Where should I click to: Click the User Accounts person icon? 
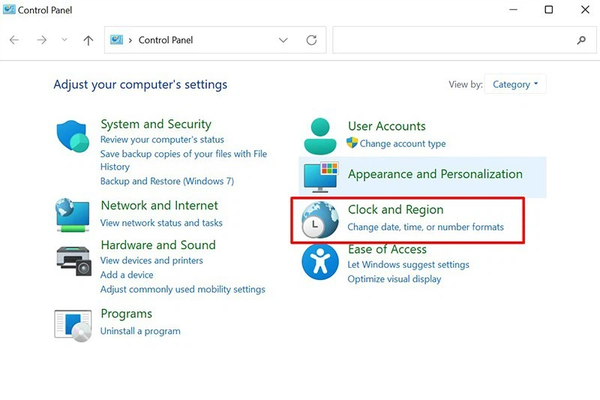(x=322, y=135)
